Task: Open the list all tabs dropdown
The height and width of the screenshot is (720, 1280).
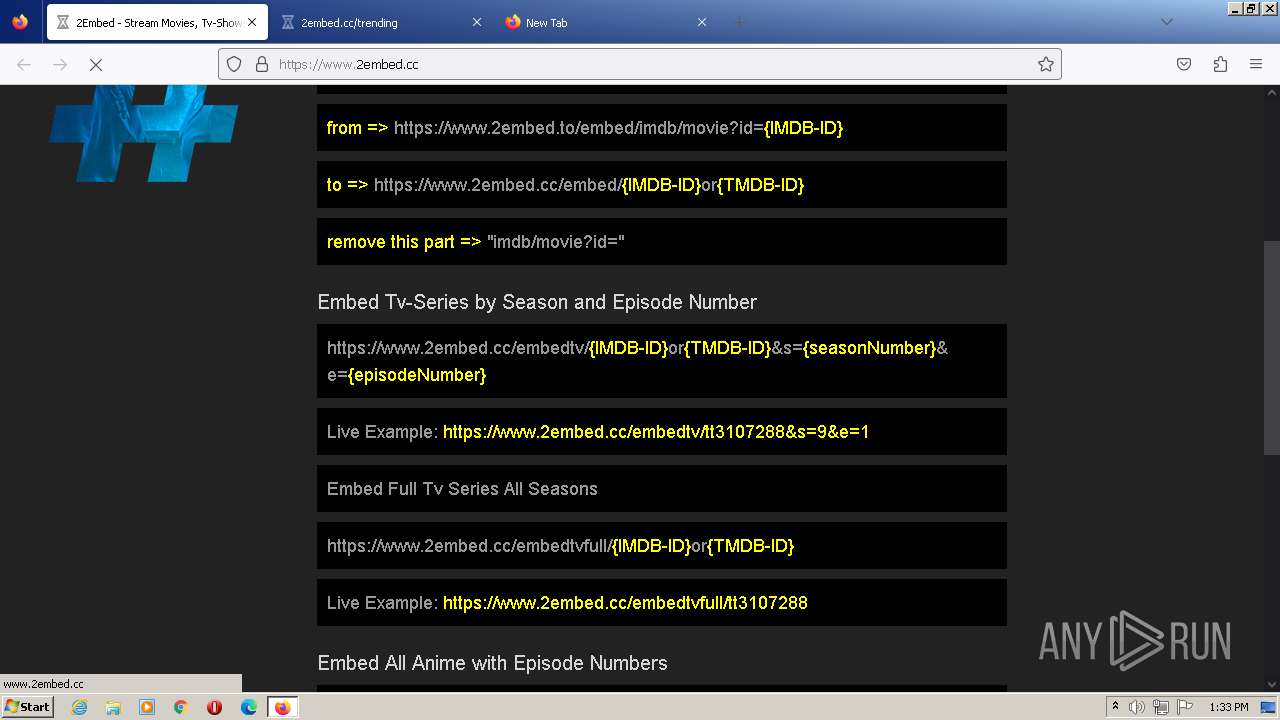Action: [1166, 22]
